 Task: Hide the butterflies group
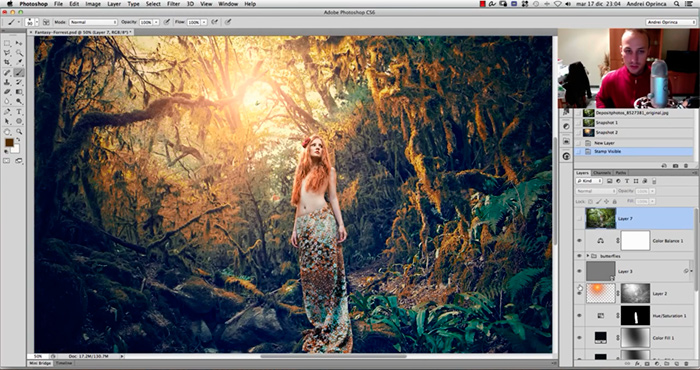pos(579,256)
